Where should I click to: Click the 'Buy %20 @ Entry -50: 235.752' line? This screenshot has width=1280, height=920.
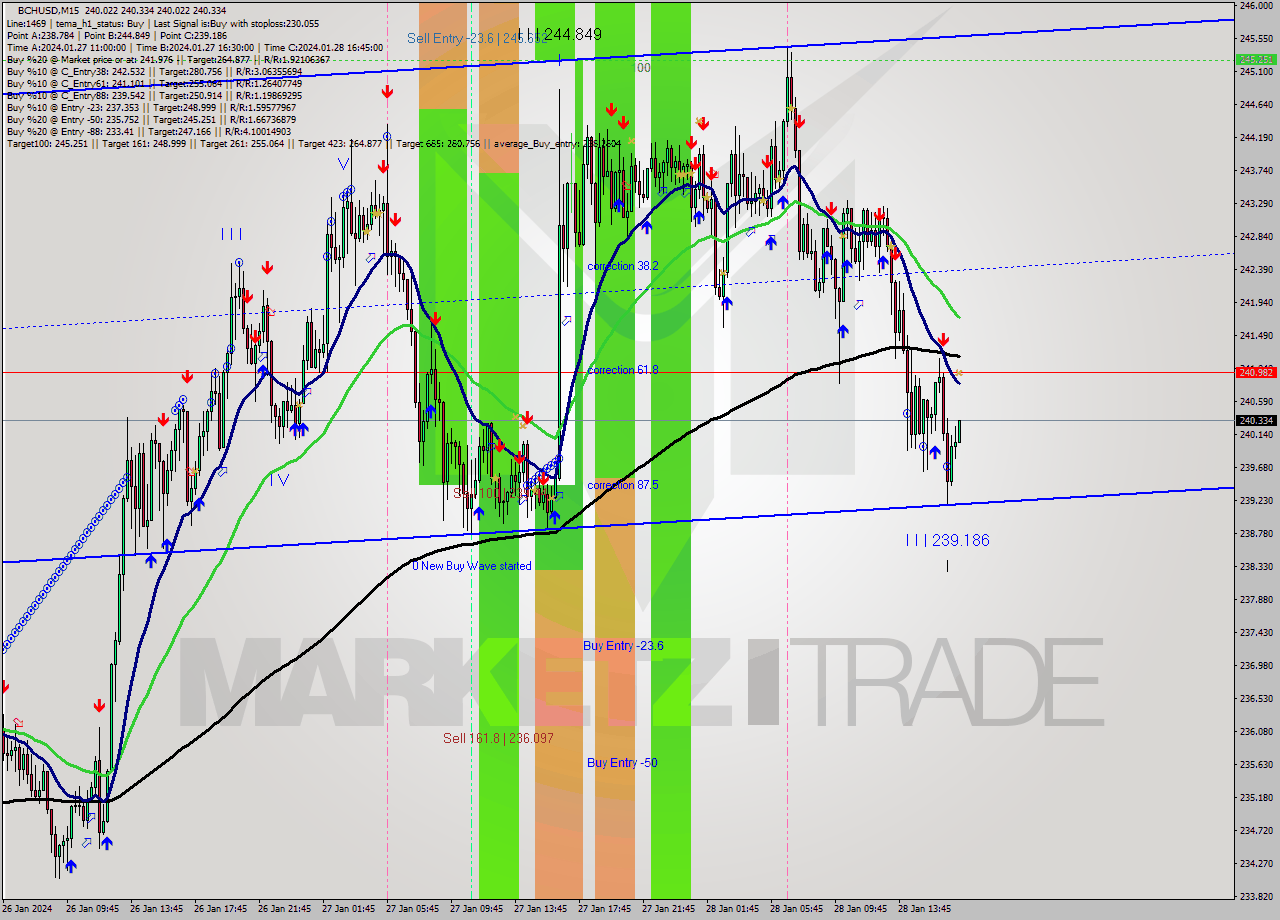coord(150,119)
